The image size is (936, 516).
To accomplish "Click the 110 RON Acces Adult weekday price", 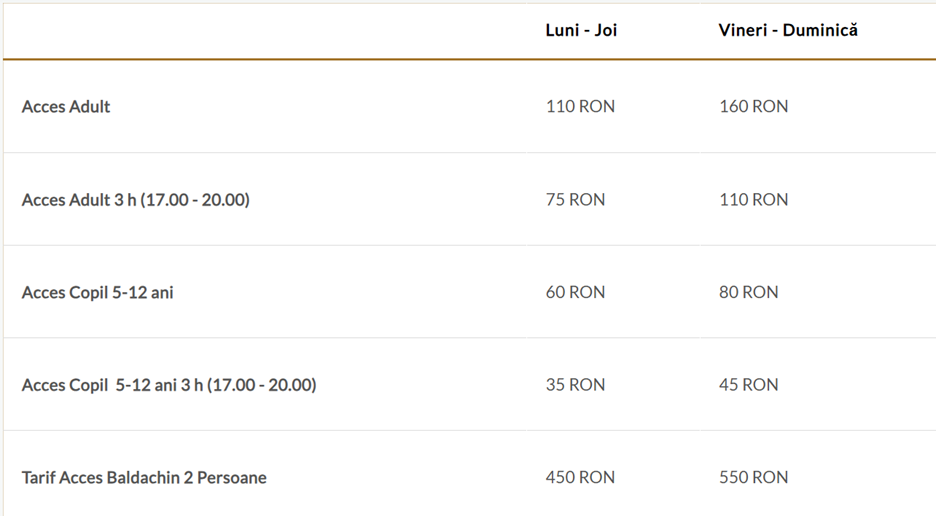I will pyautogui.click(x=580, y=106).
